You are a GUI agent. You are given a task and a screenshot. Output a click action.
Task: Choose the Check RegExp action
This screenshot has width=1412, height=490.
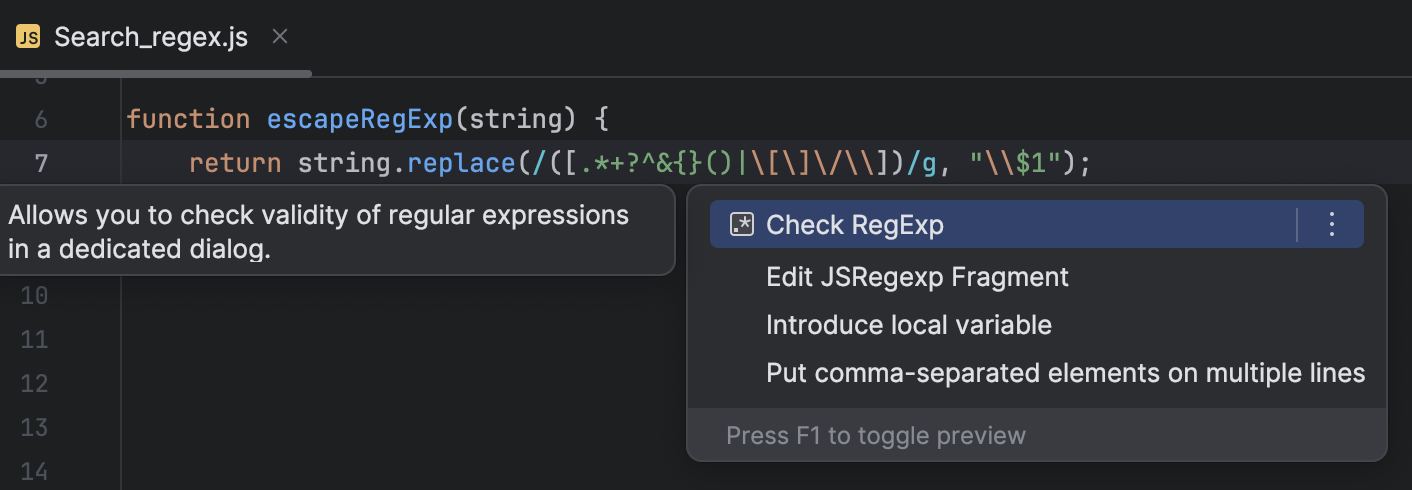[855, 225]
